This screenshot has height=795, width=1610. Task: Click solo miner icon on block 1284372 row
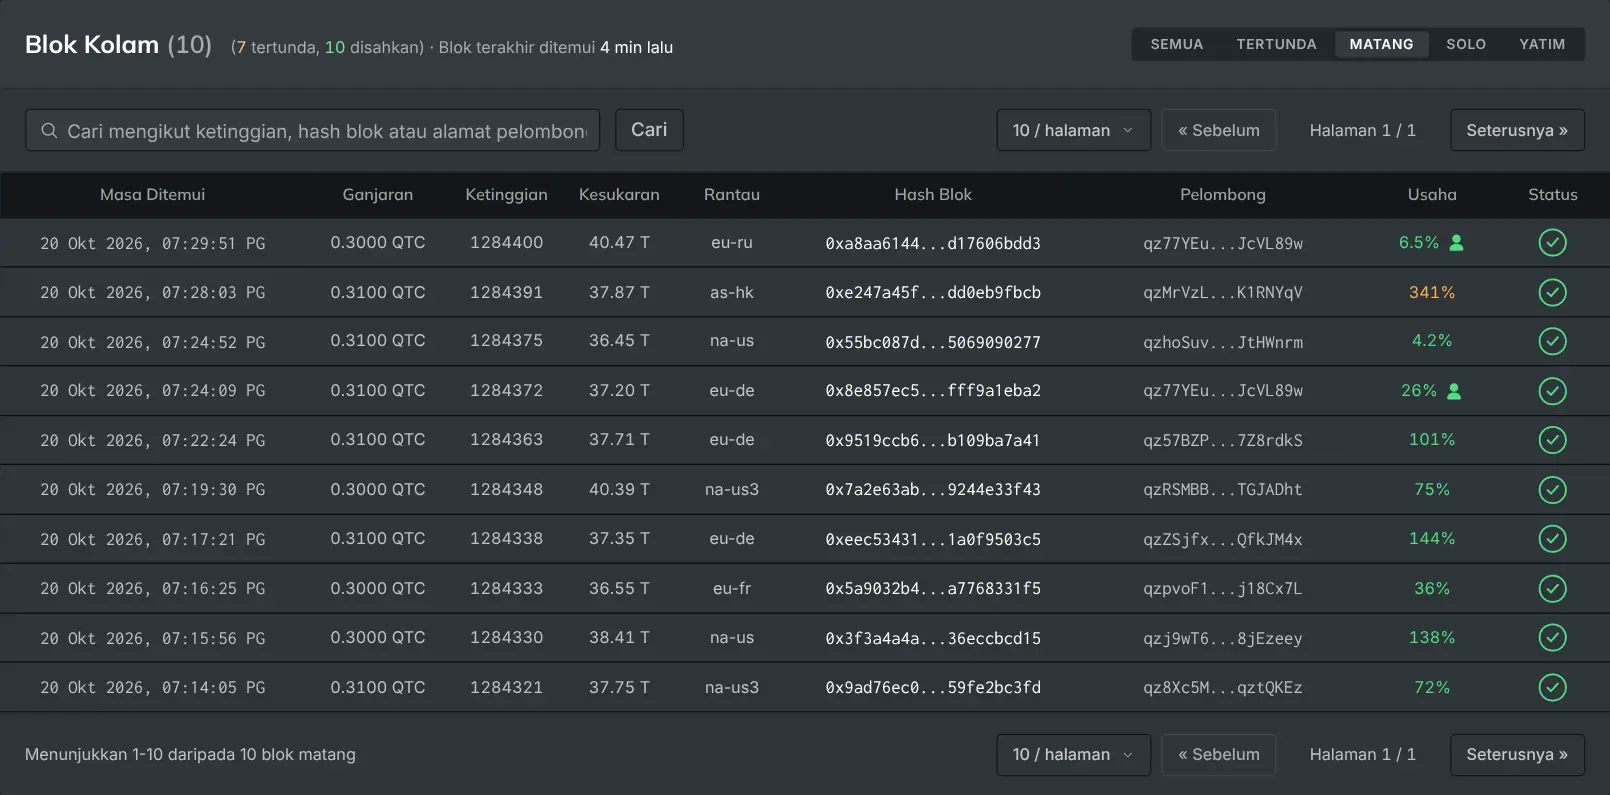click(1454, 391)
